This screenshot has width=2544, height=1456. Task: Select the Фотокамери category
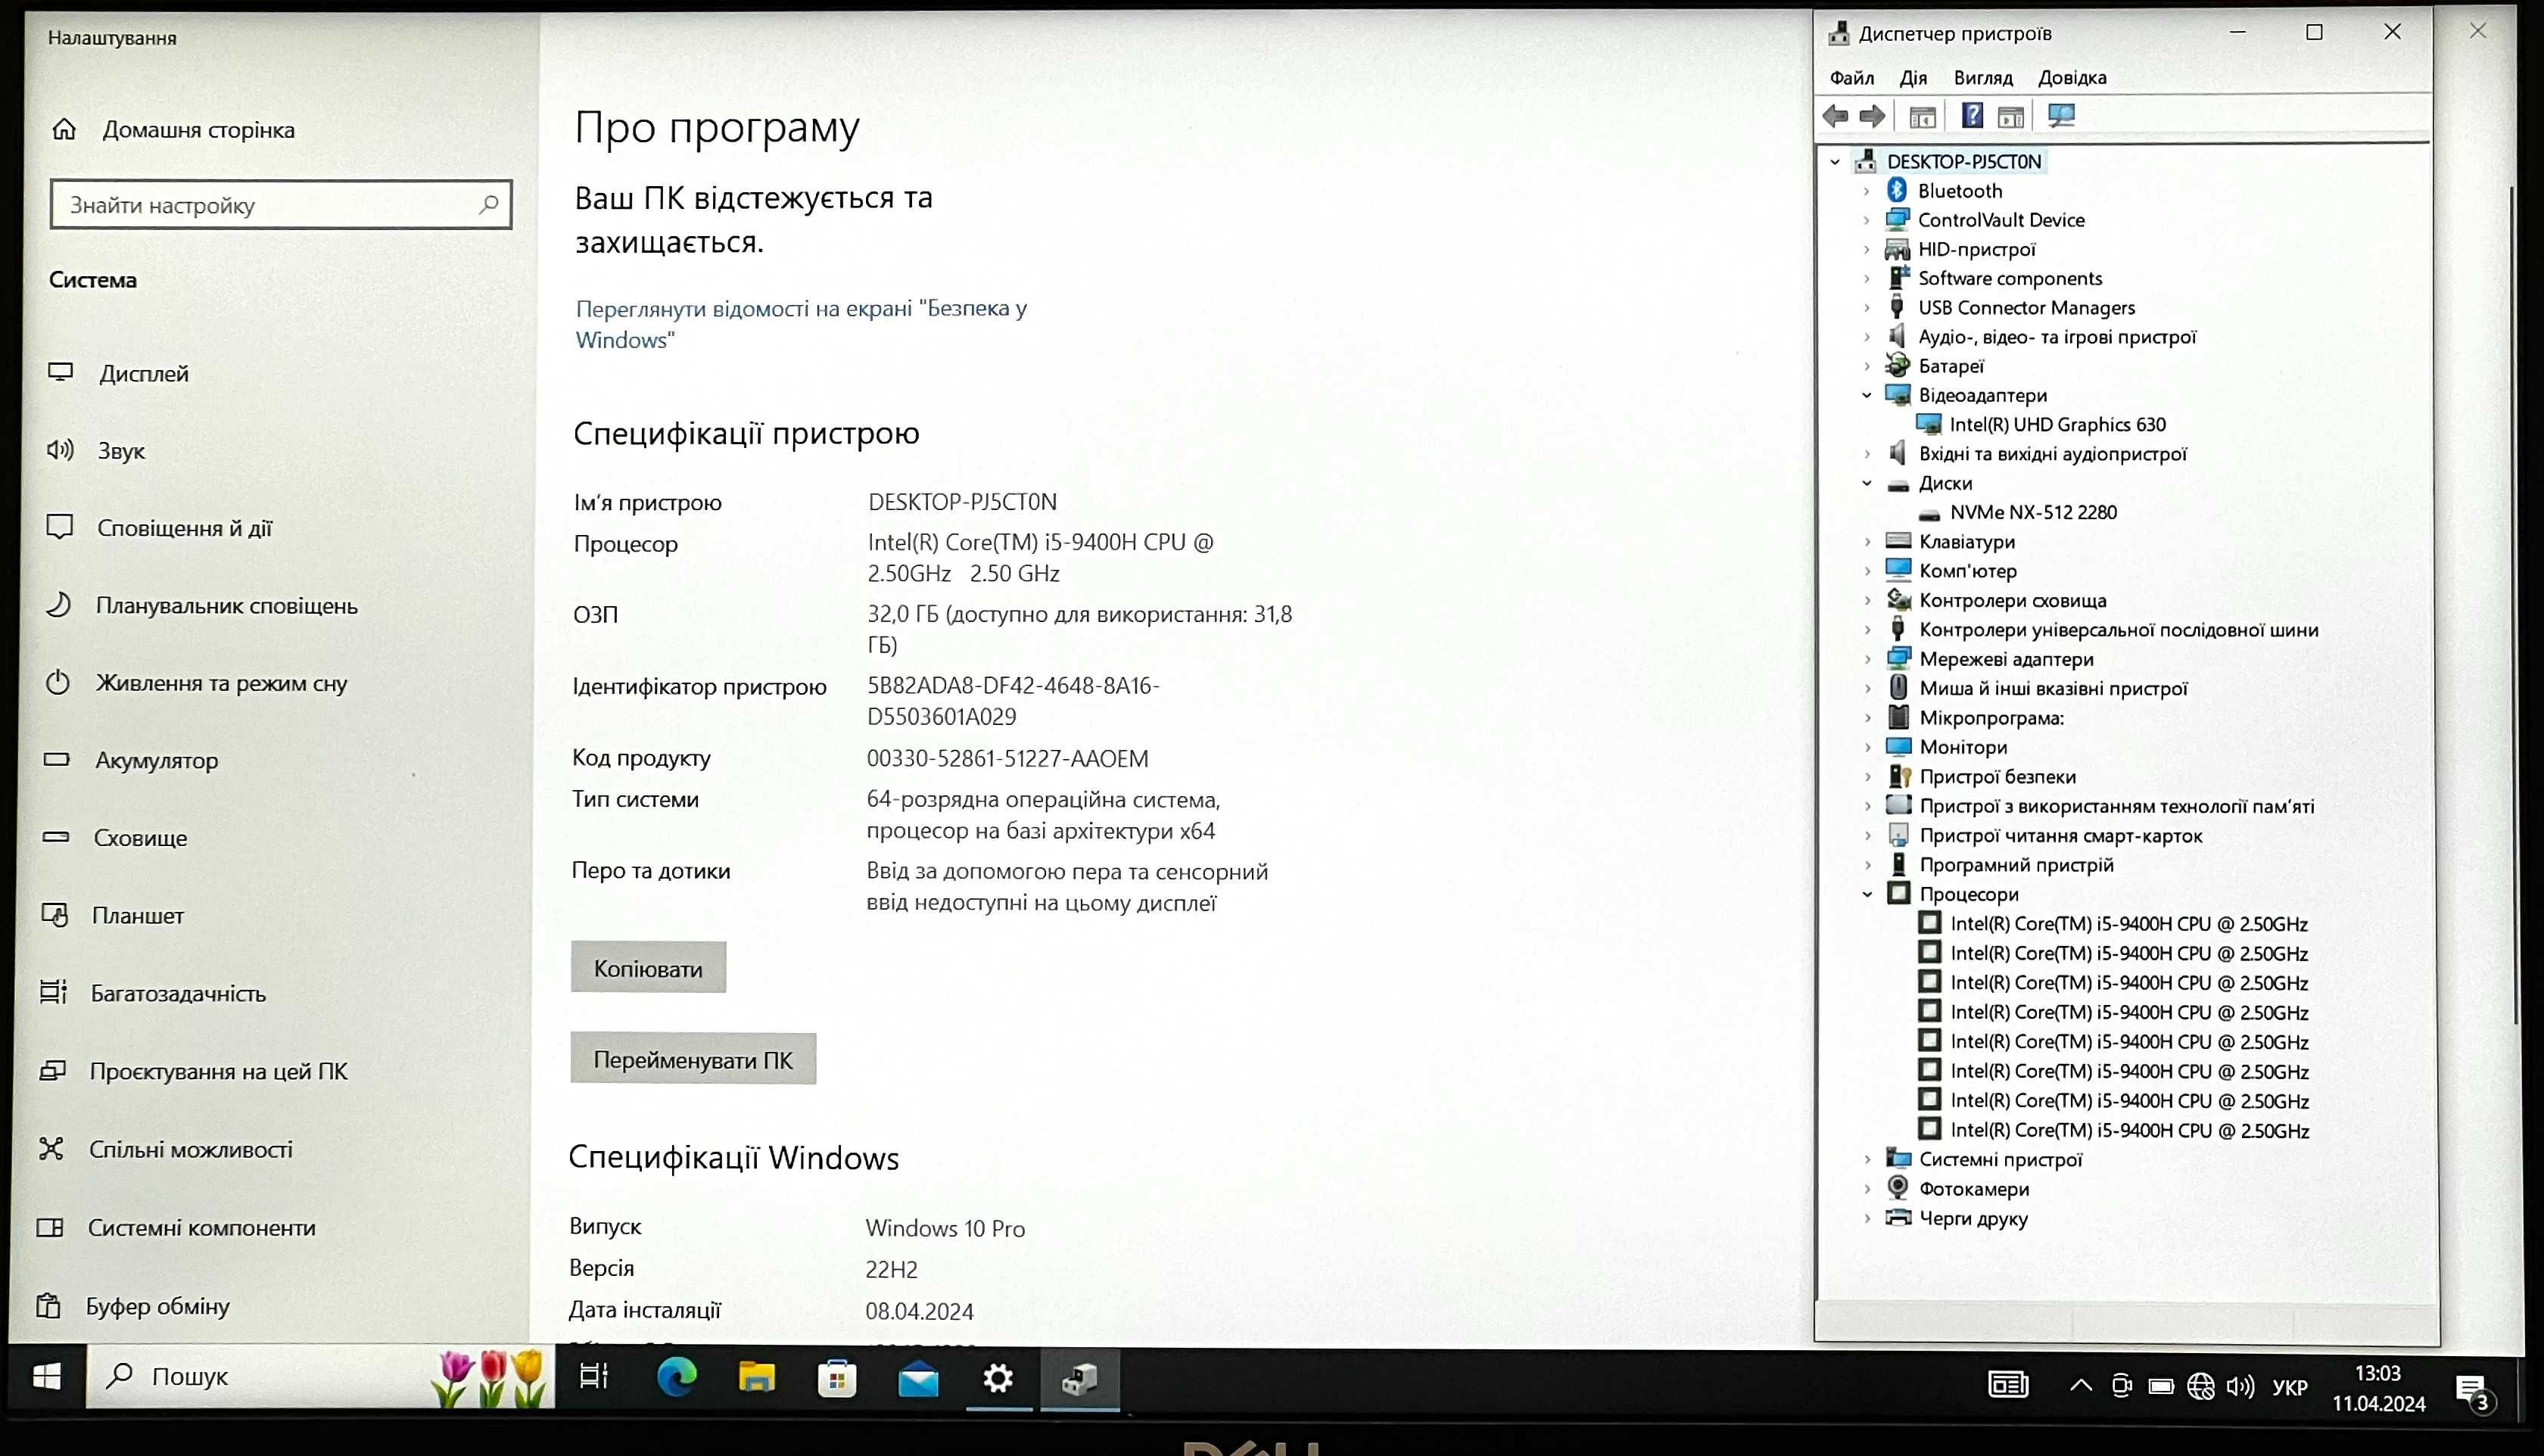(1973, 1189)
